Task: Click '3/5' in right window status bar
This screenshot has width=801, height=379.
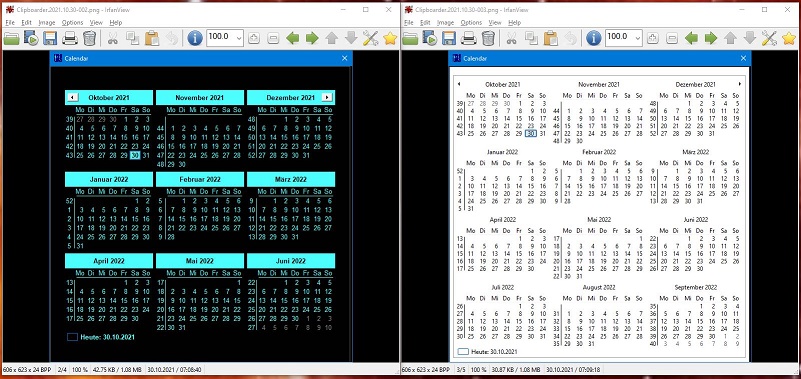Action: (461, 369)
